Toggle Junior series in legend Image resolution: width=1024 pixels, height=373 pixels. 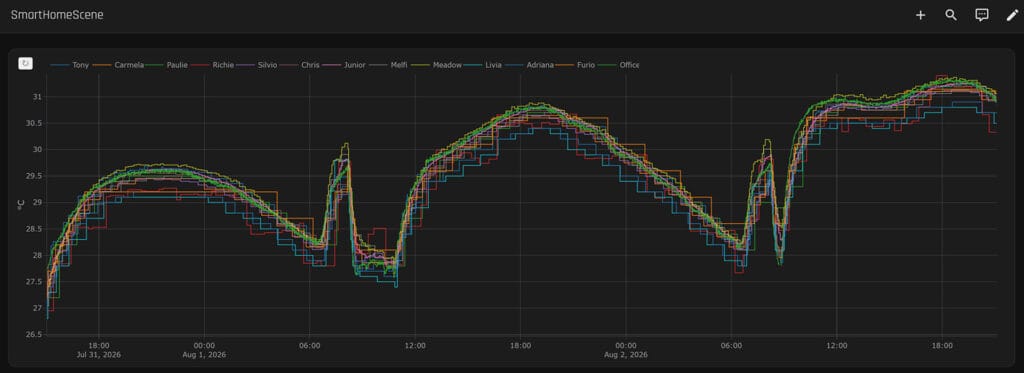(344, 65)
